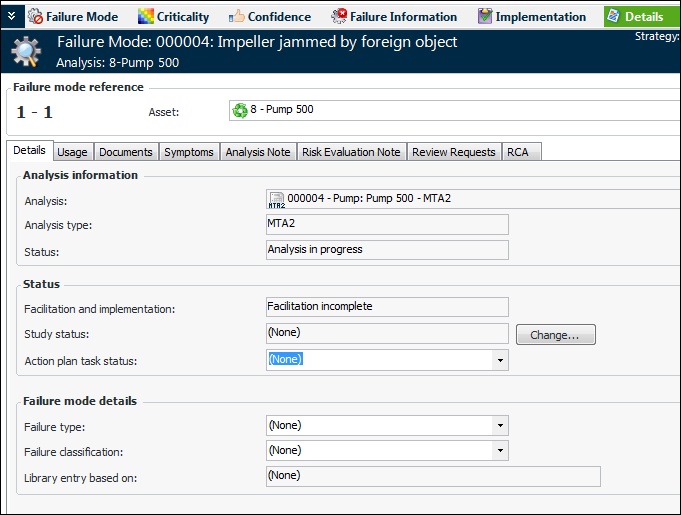The image size is (681, 515).
Task: Expand the Action plan task status dropdown
Action: (x=500, y=359)
